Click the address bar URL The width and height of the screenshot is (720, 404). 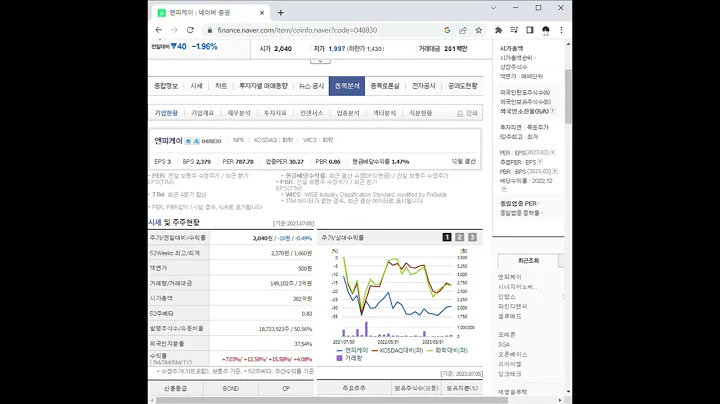(297, 30)
